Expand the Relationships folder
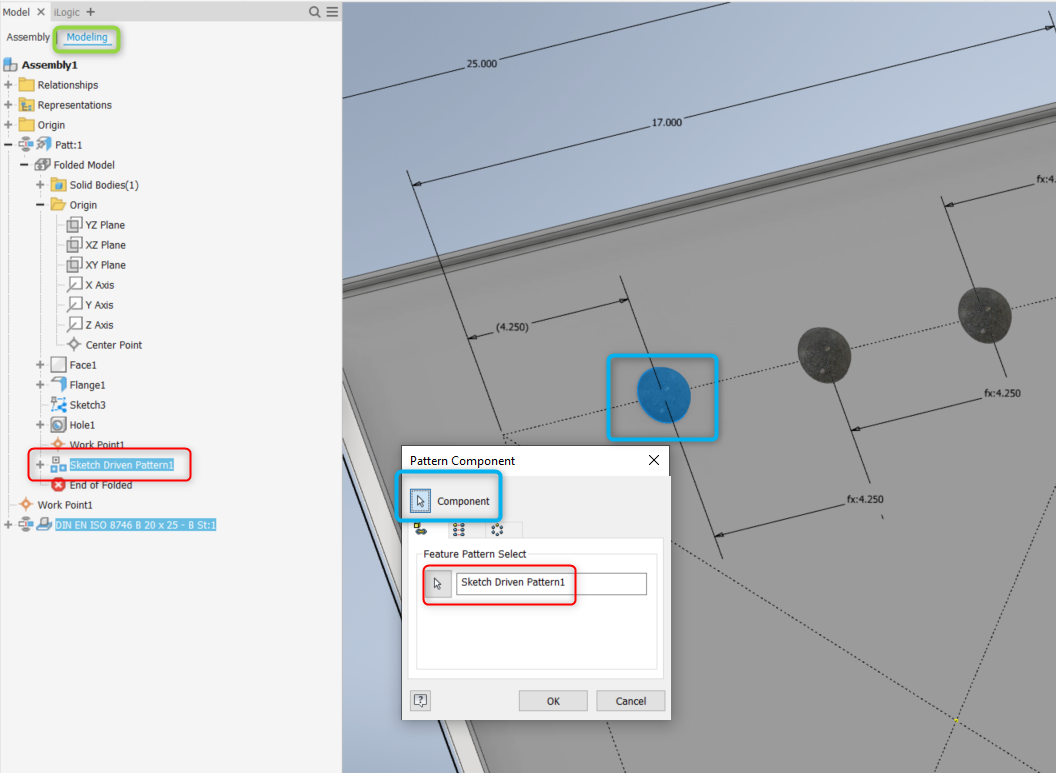This screenshot has width=1056, height=773. [x=8, y=85]
